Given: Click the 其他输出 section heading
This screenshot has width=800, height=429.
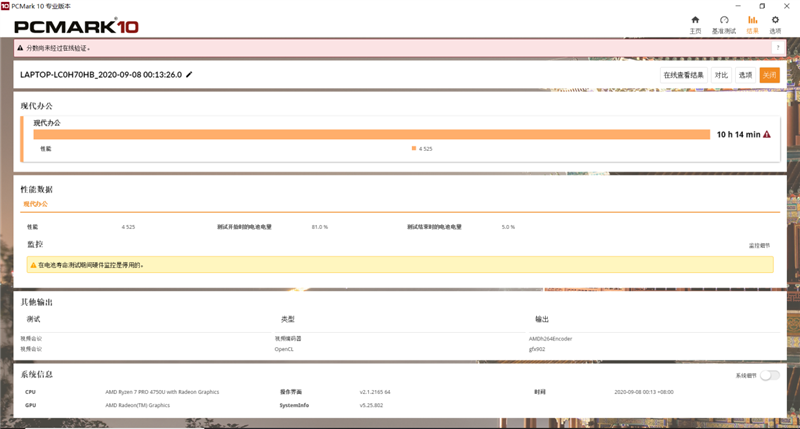Looking at the screenshot, I should [36, 302].
